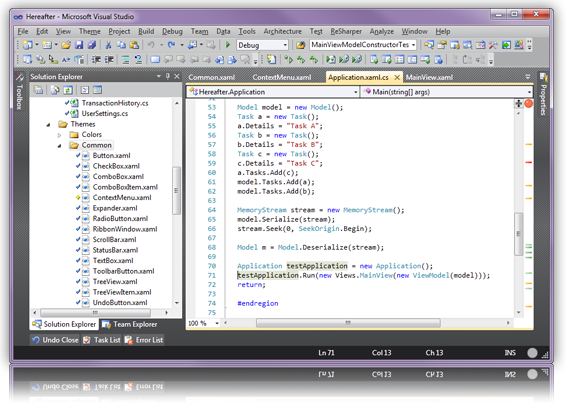Open the Toolbox side panel tab
This screenshot has height=403, width=566.
coord(19,92)
